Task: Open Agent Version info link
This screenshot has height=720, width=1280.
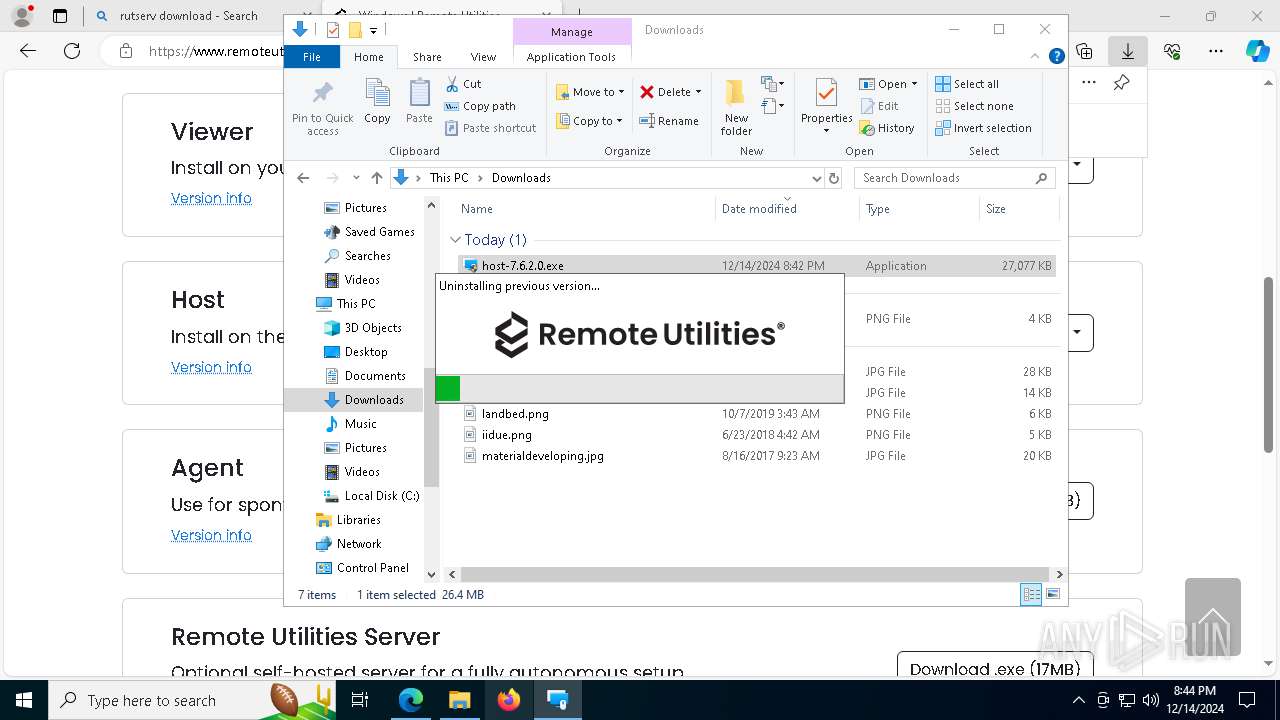Action: 211,535
